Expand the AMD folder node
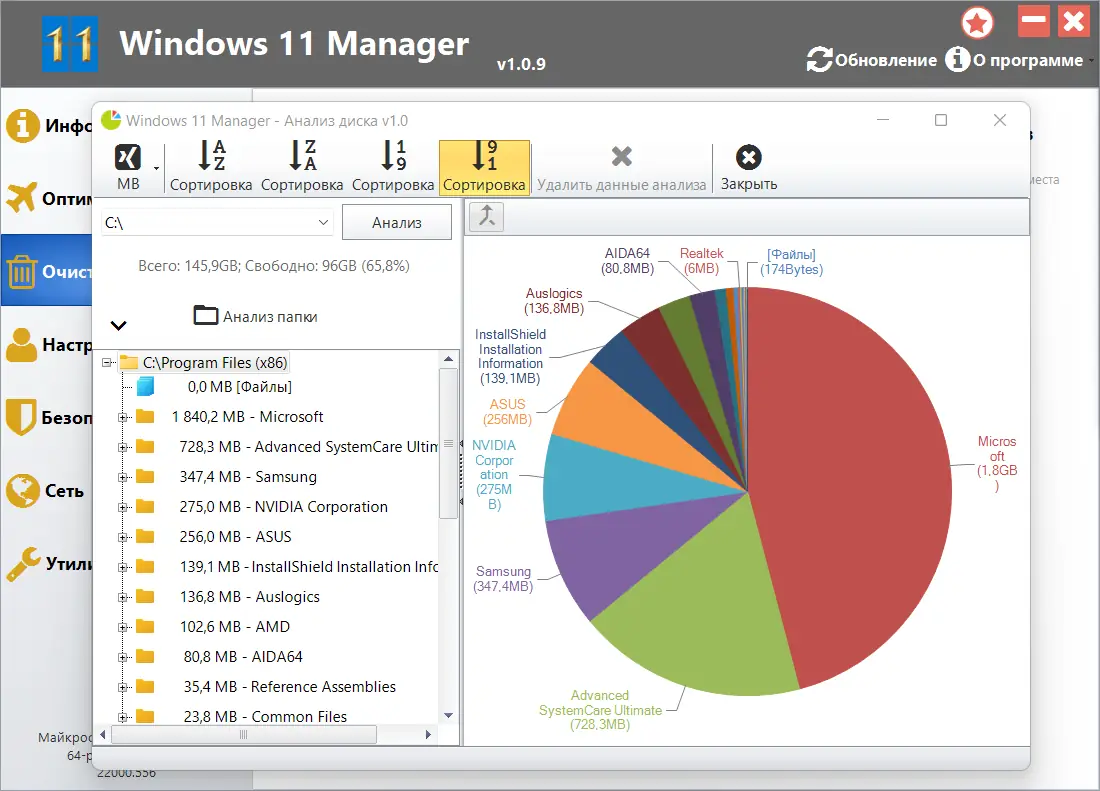Viewport: 1100px width, 791px height. (123, 628)
